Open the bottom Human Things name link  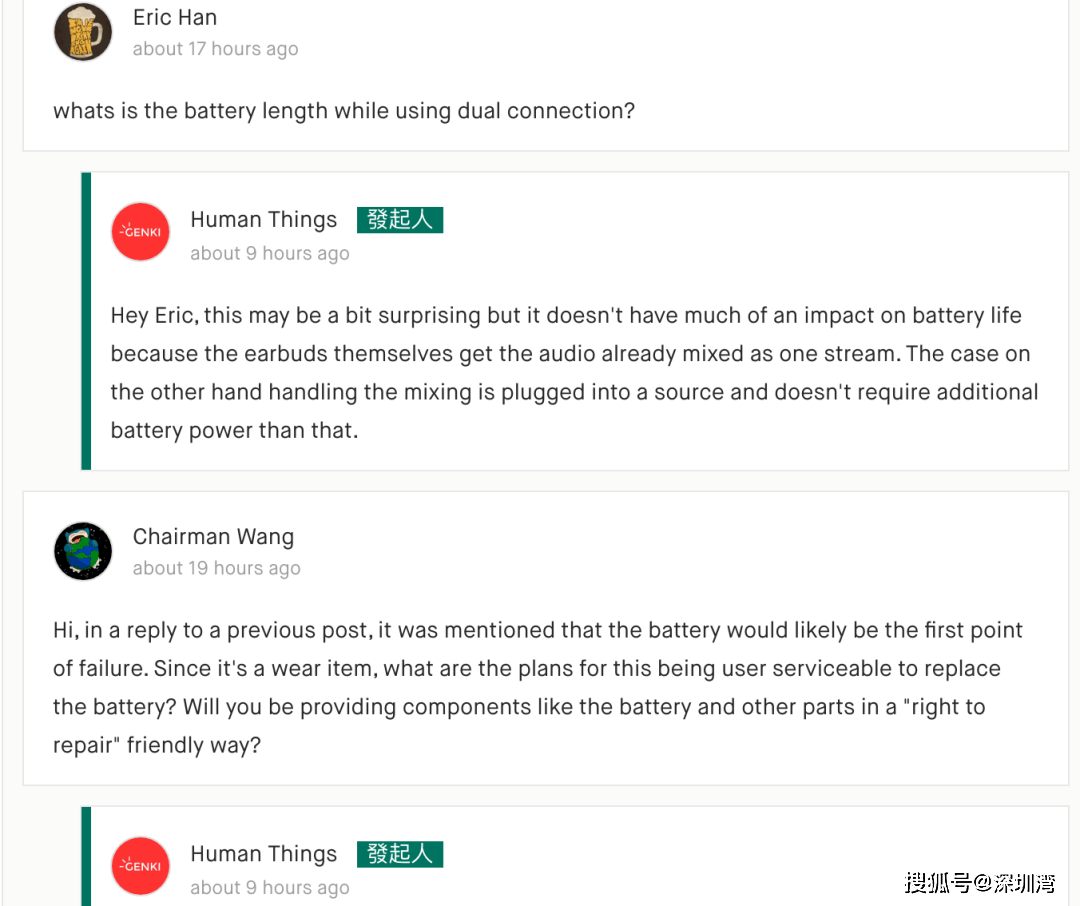(264, 854)
